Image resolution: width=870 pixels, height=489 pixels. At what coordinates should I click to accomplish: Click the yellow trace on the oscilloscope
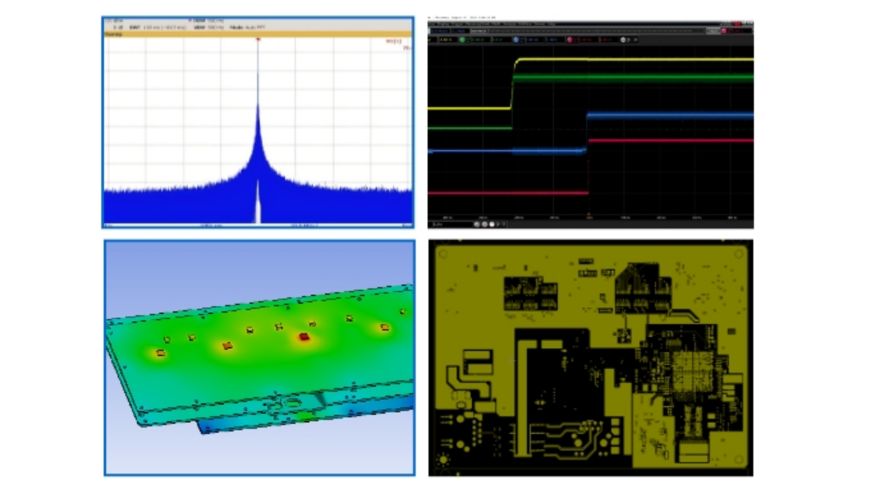pos(630,60)
